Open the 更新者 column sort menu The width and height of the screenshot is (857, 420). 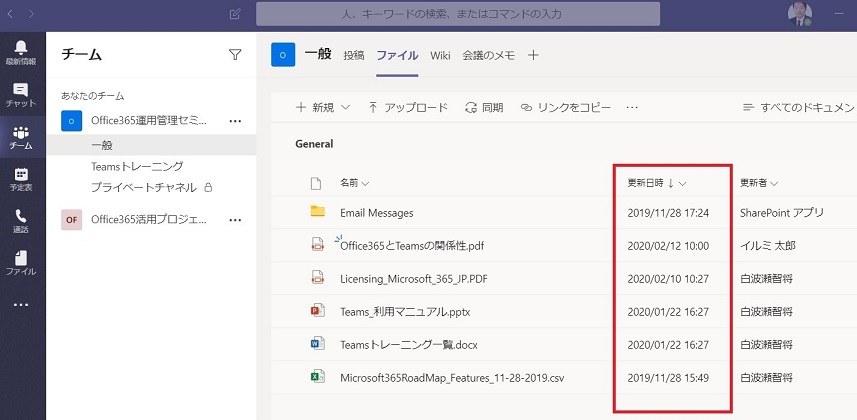(x=759, y=183)
